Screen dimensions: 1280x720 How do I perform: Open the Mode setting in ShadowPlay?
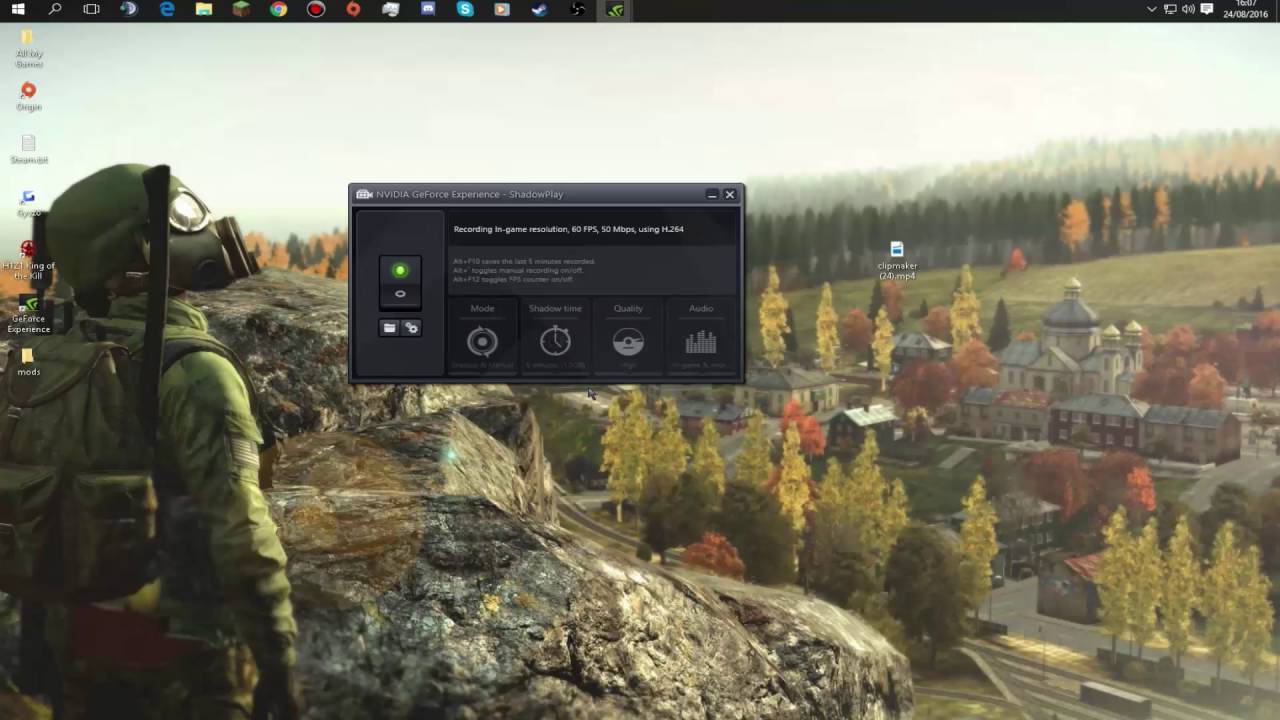[482, 337]
